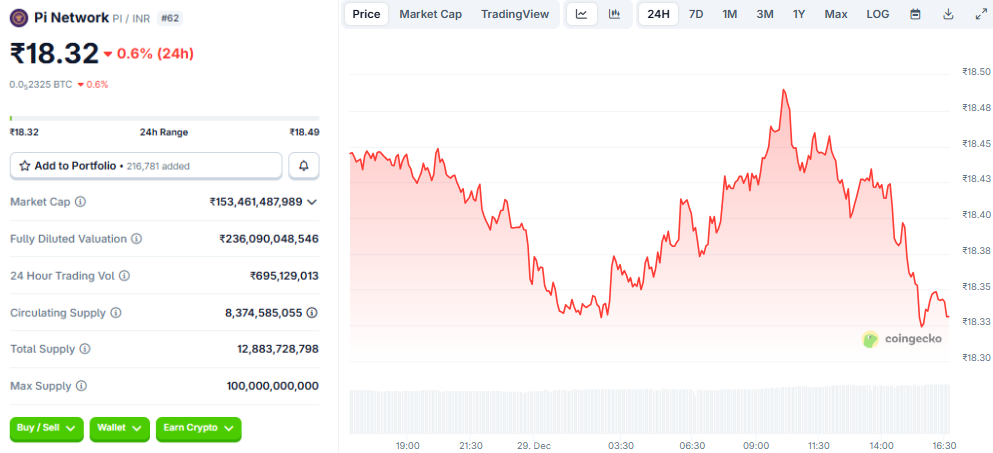Click info icon beside 8,374,585,055 value
This screenshot has width=993, height=453.
[x=312, y=313]
